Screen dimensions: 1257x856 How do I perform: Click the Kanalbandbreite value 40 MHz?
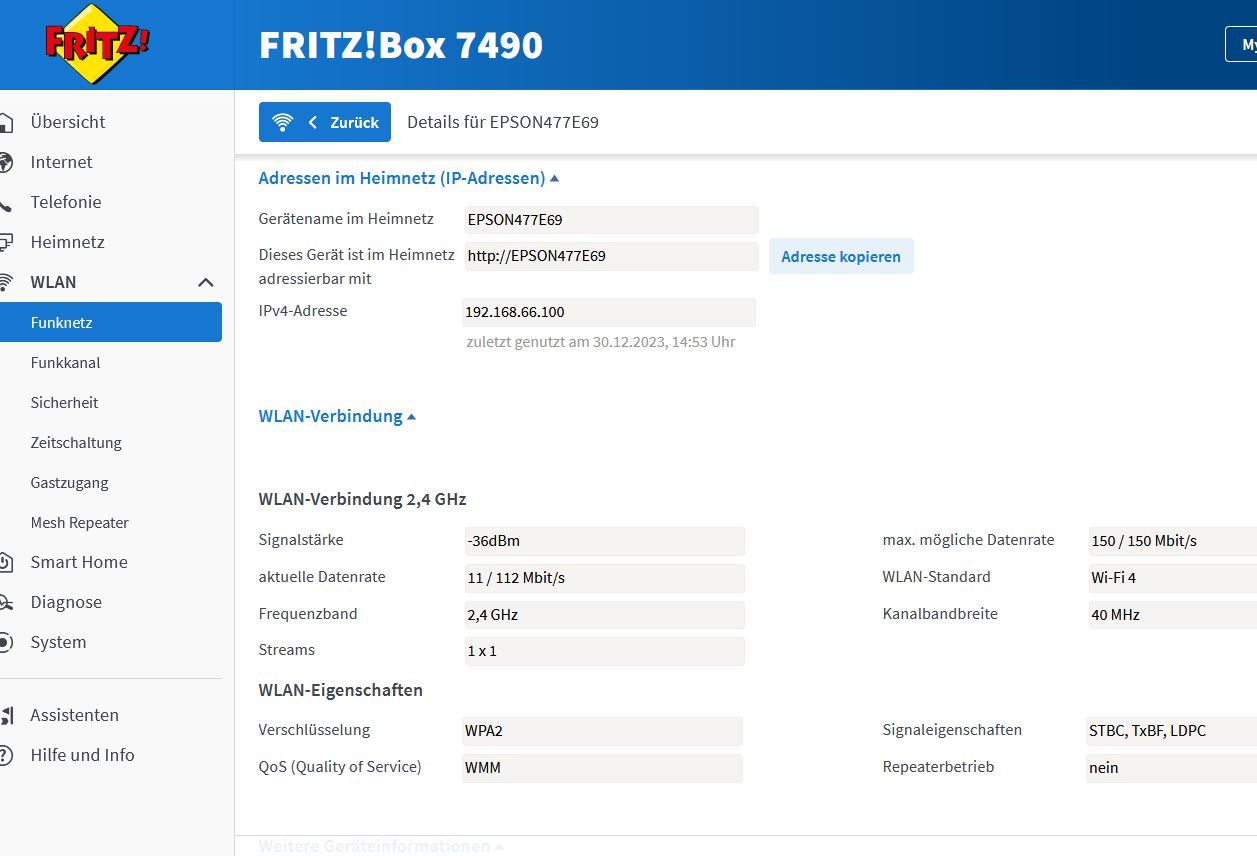[x=1172, y=615]
